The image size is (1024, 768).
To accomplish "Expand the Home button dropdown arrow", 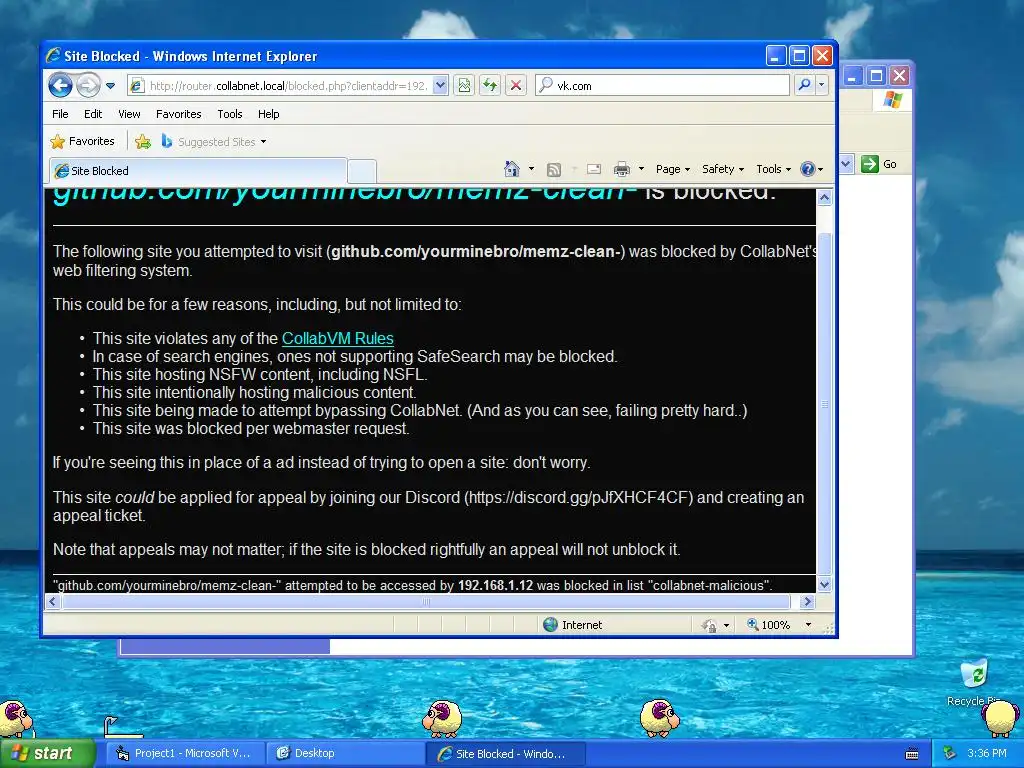I will click(x=531, y=169).
